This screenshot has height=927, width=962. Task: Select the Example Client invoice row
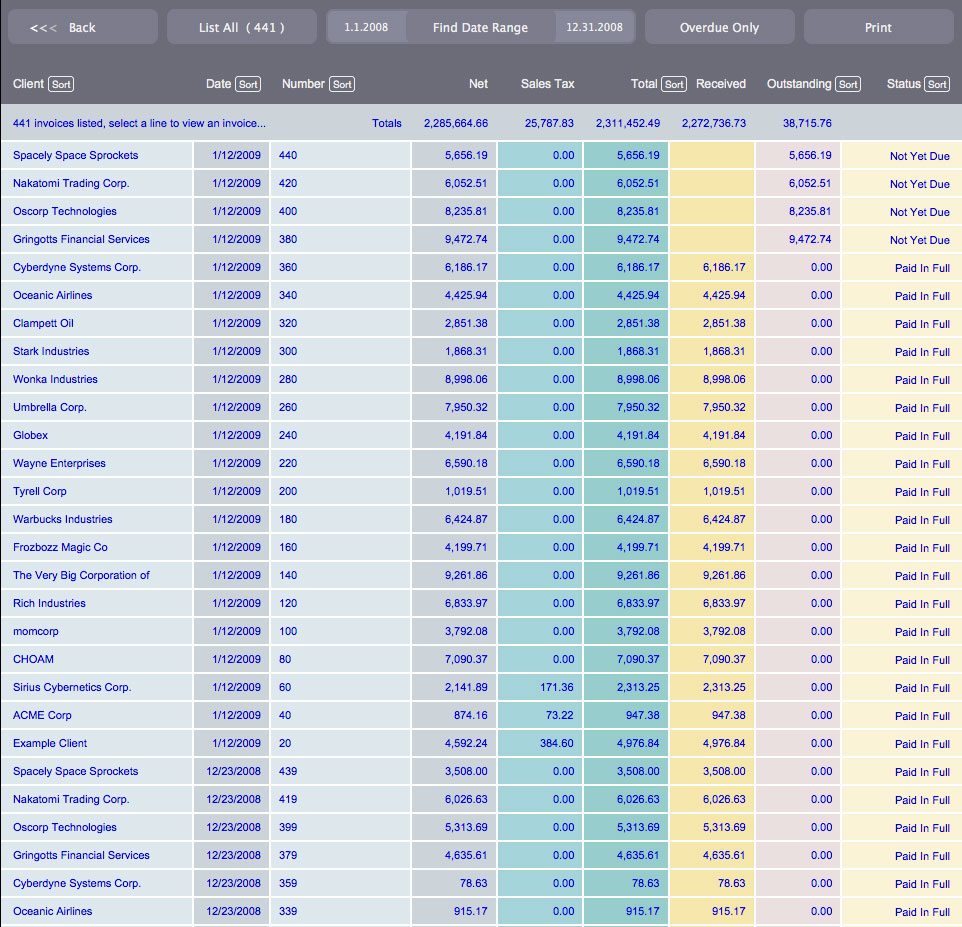pyautogui.click(x=481, y=744)
